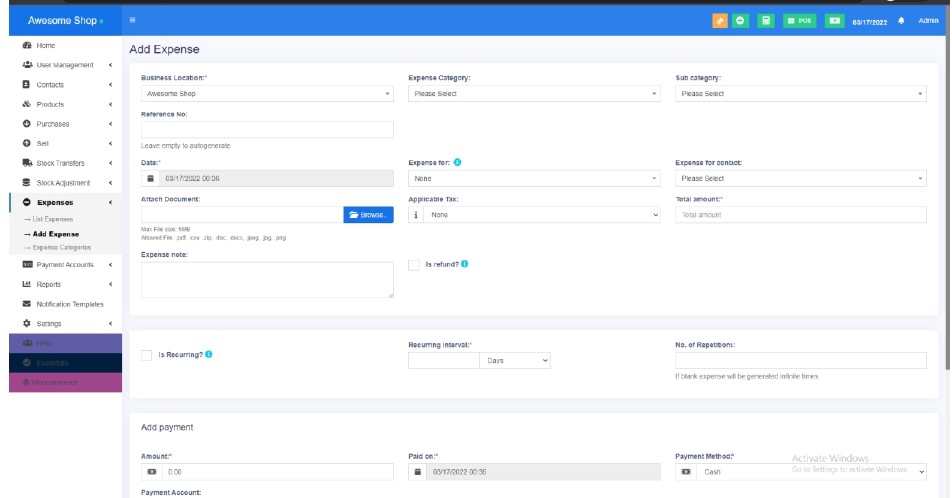Click the notification bell icon
952x498 pixels.
(x=901, y=20)
